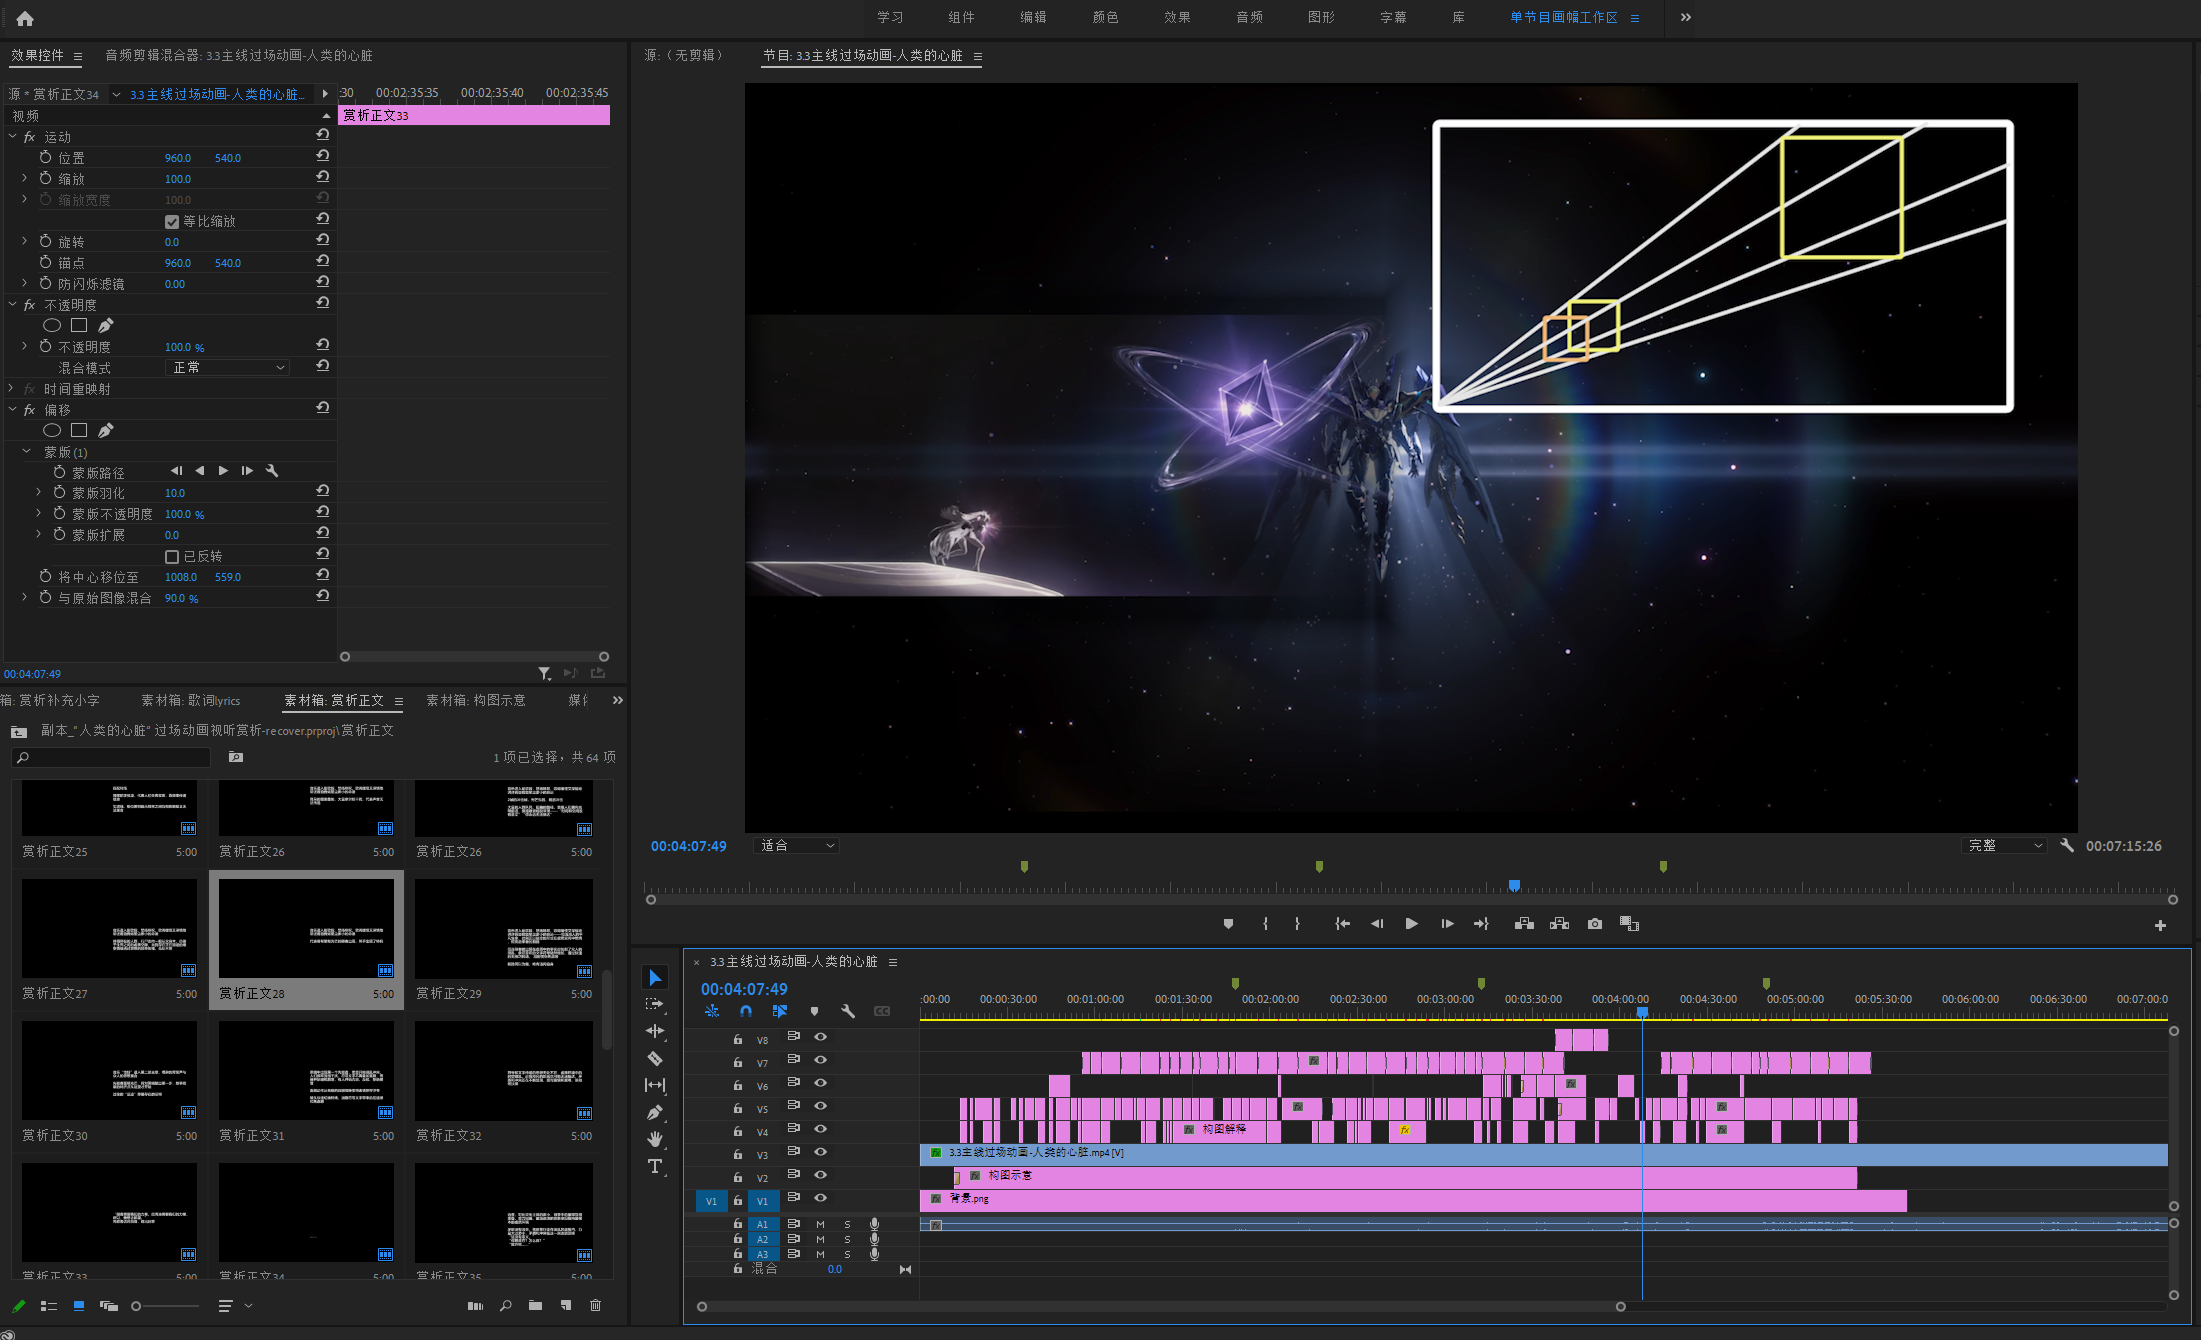2201x1340 pixels.
Task: Open the blend mode dropdown
Action: pyautogui.click(x=227, y=367)
